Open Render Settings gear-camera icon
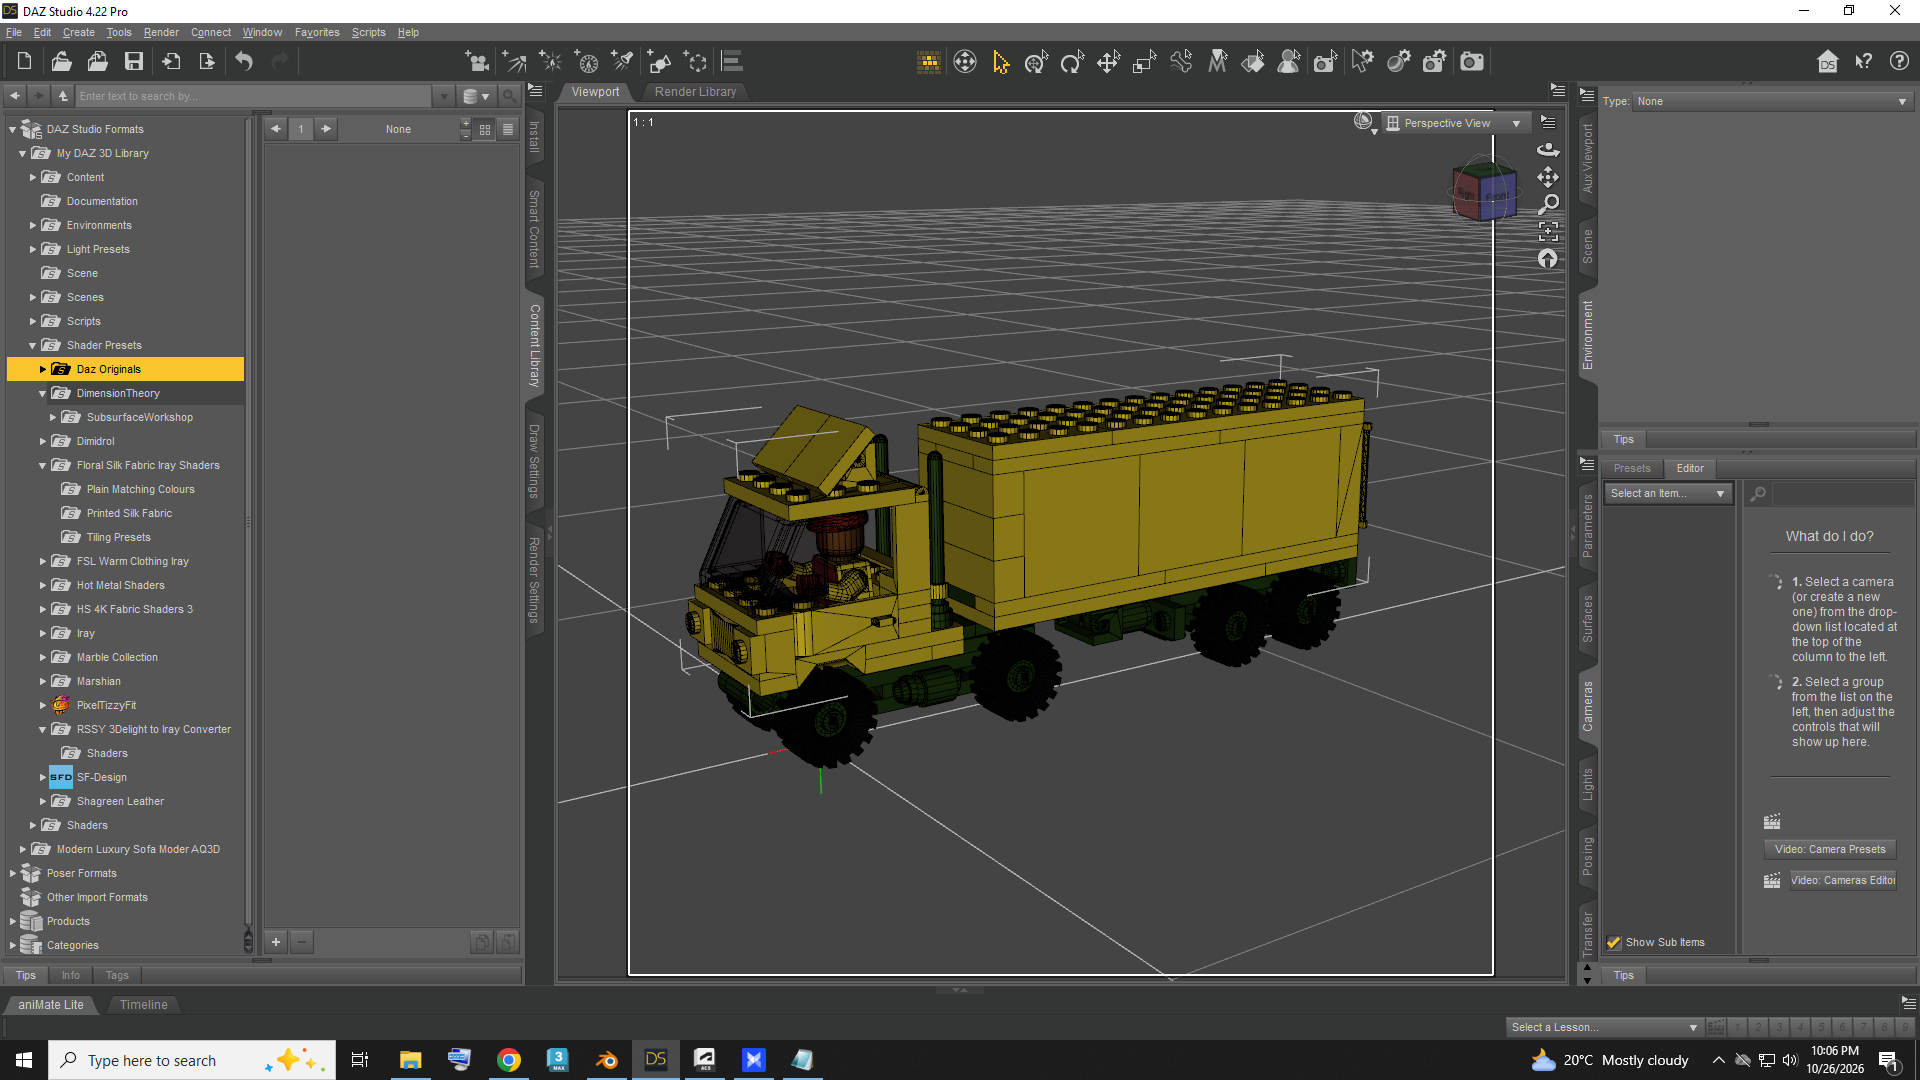Screen dimensions: 1920x1080 pyautogui.click(x=1435, y=62)
